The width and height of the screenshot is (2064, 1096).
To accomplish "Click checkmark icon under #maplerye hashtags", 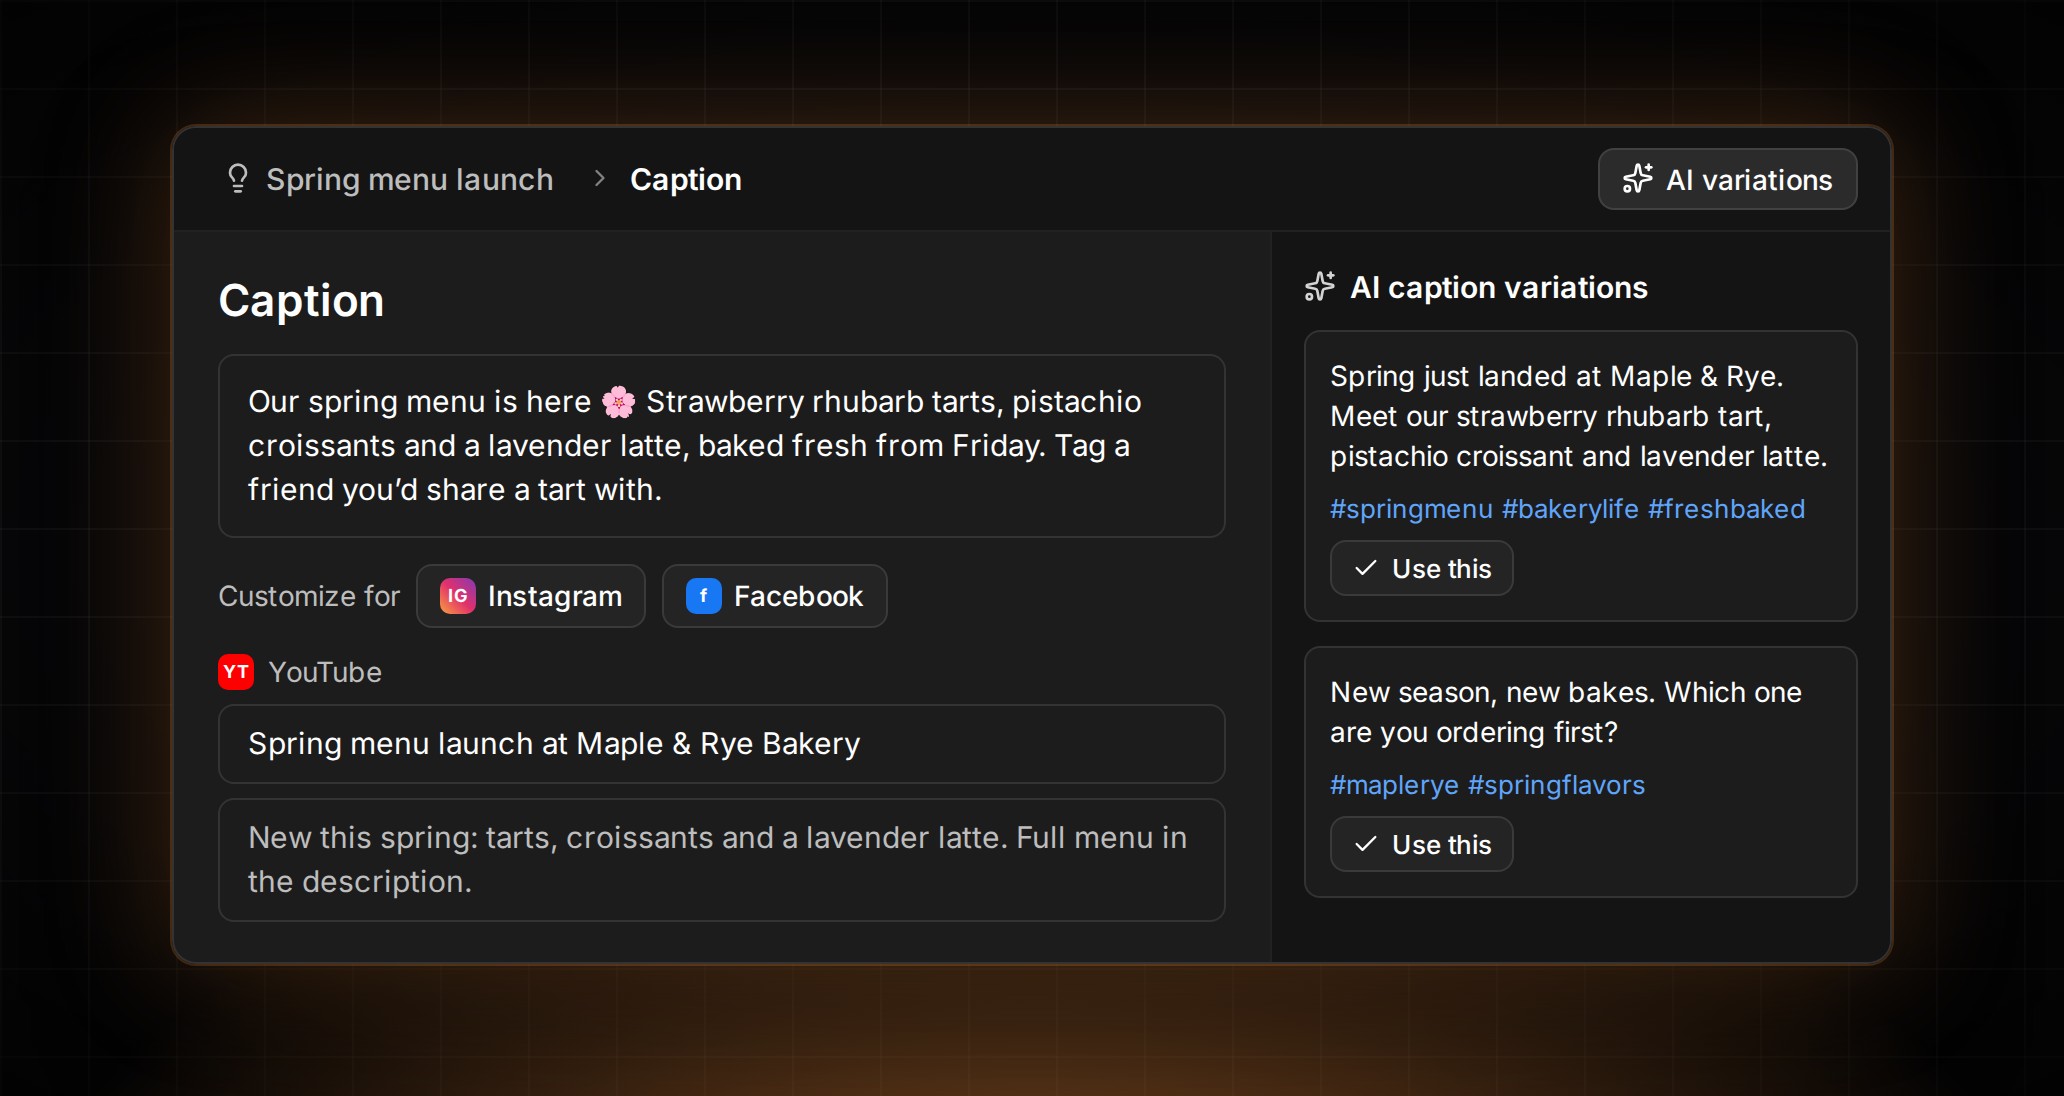I will [x=1365, y=844].
